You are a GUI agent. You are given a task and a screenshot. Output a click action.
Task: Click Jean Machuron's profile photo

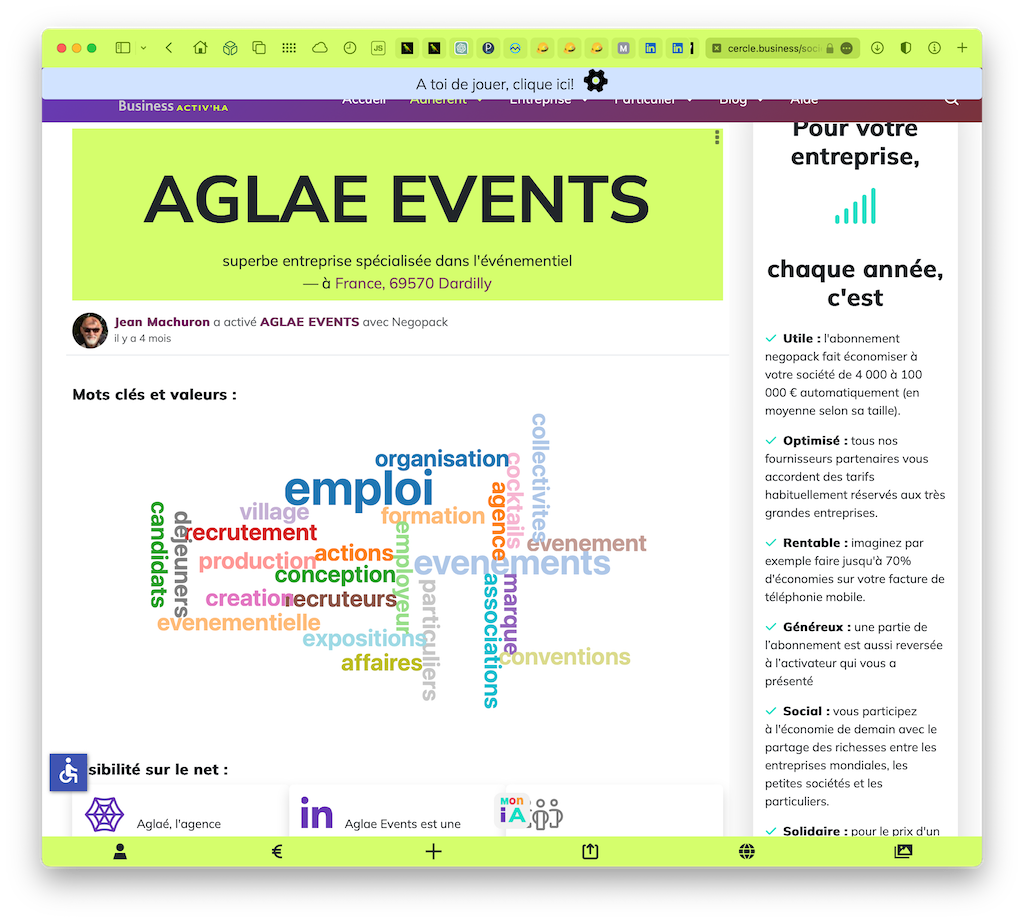tap(90, 330)
